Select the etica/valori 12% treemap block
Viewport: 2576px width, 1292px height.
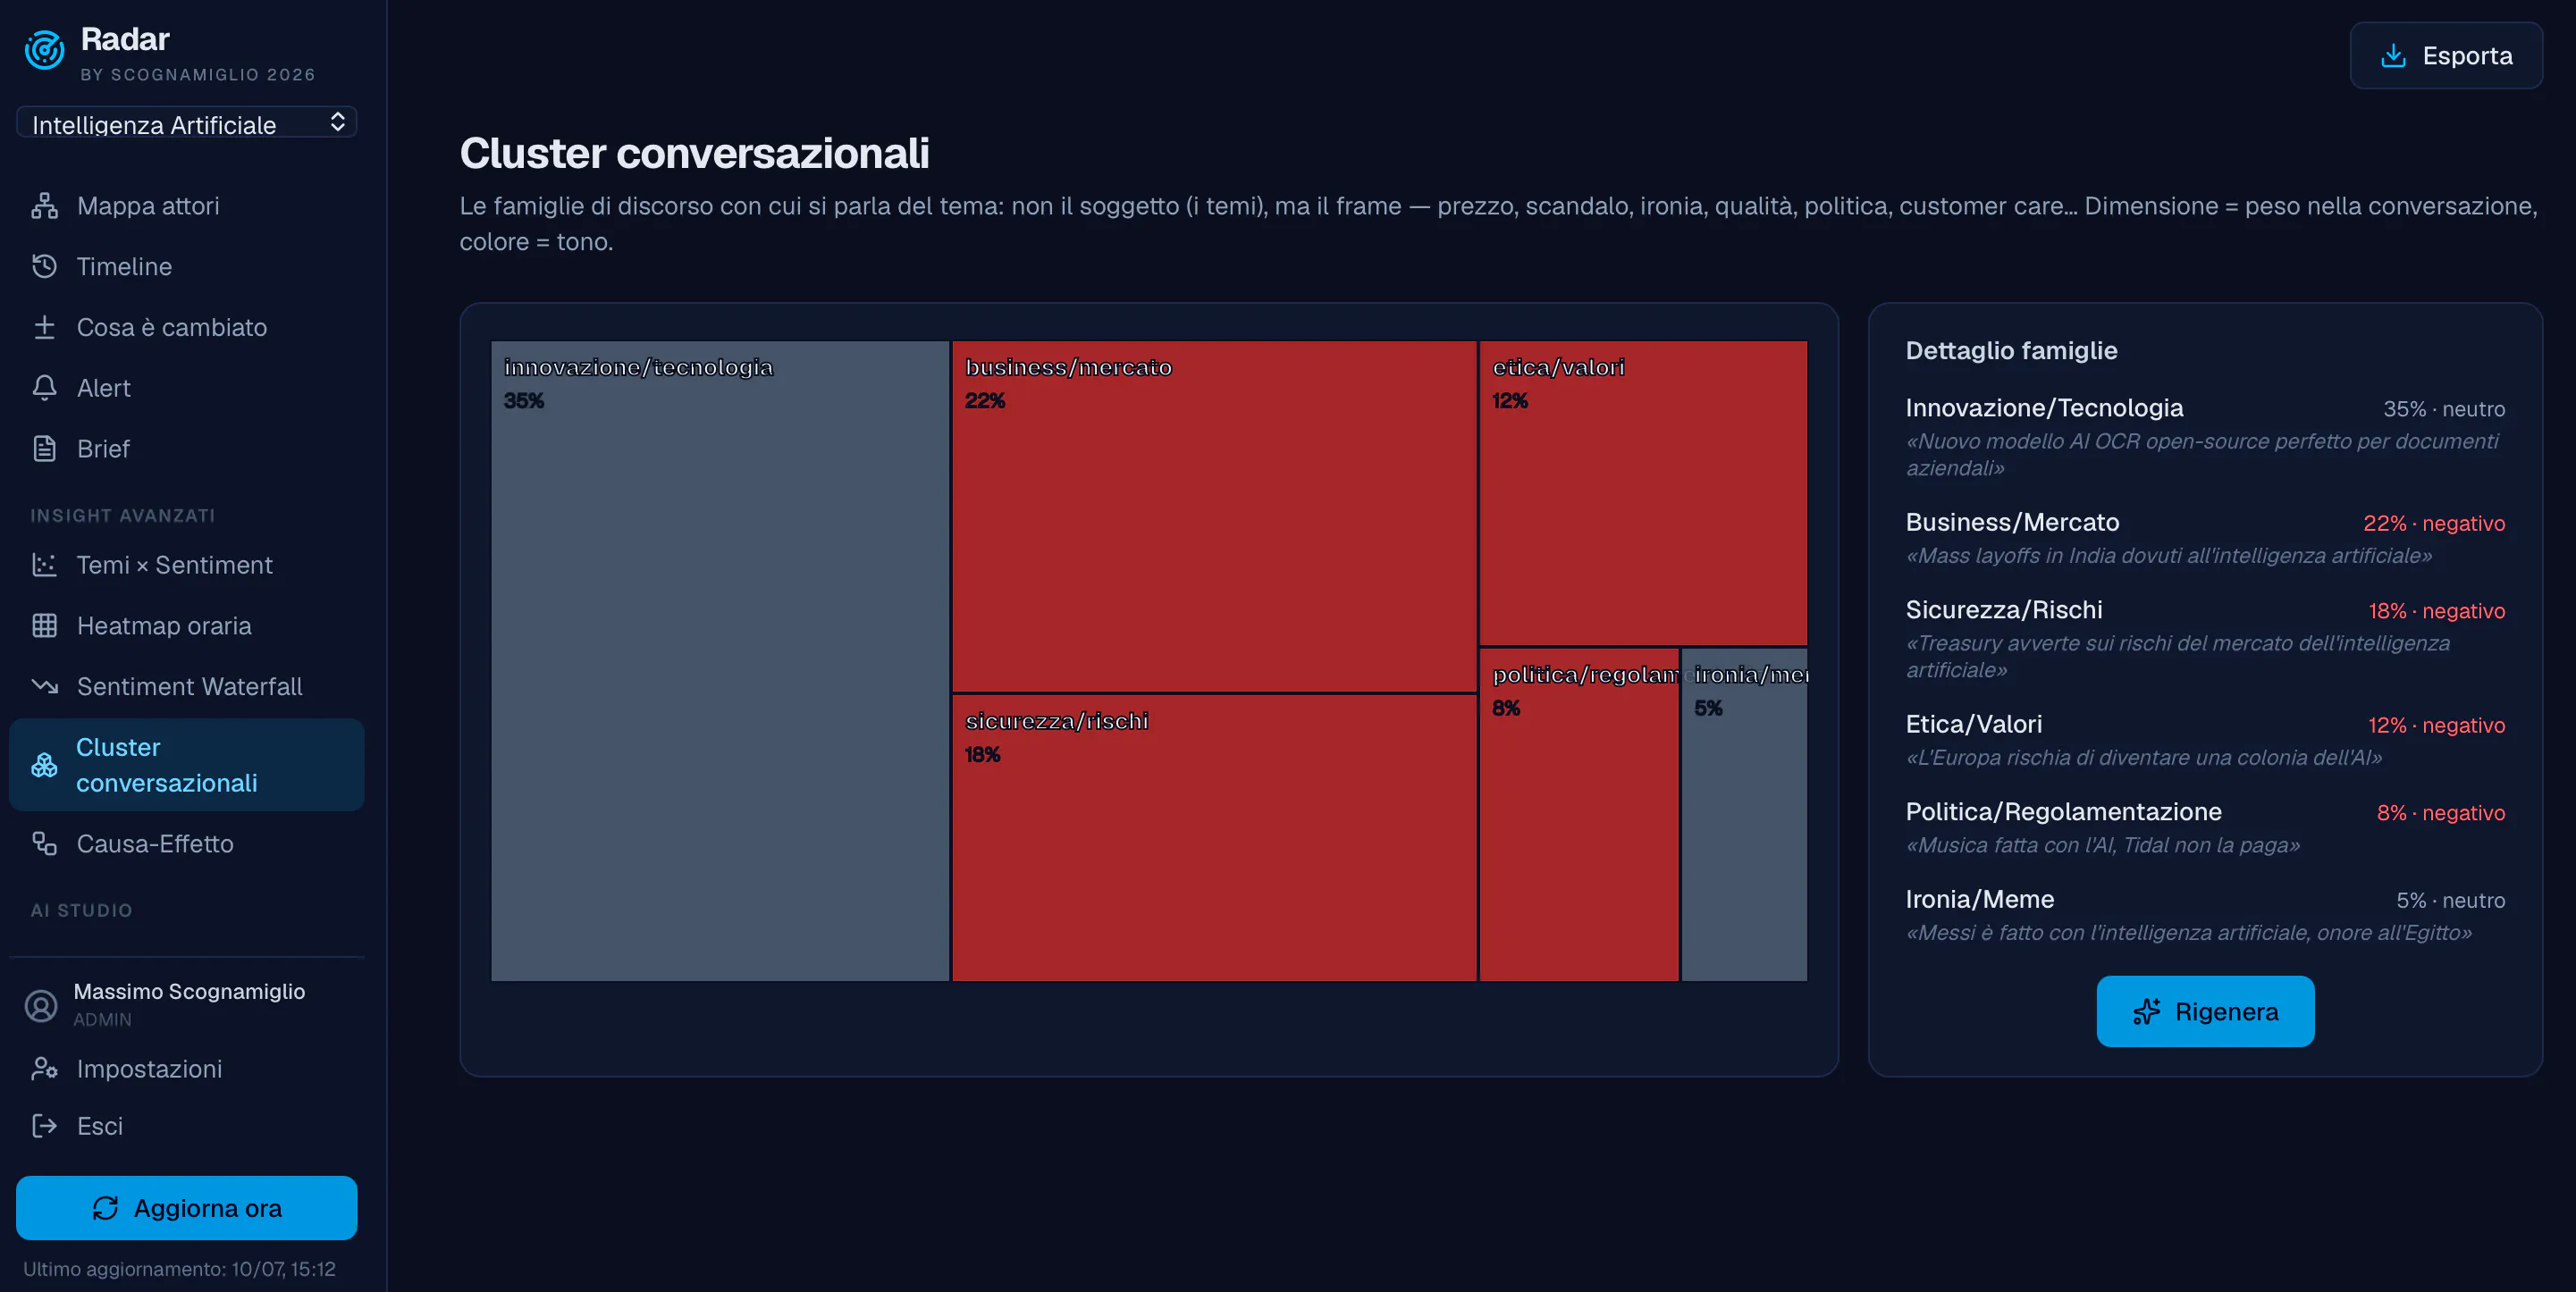(1643, 493)
